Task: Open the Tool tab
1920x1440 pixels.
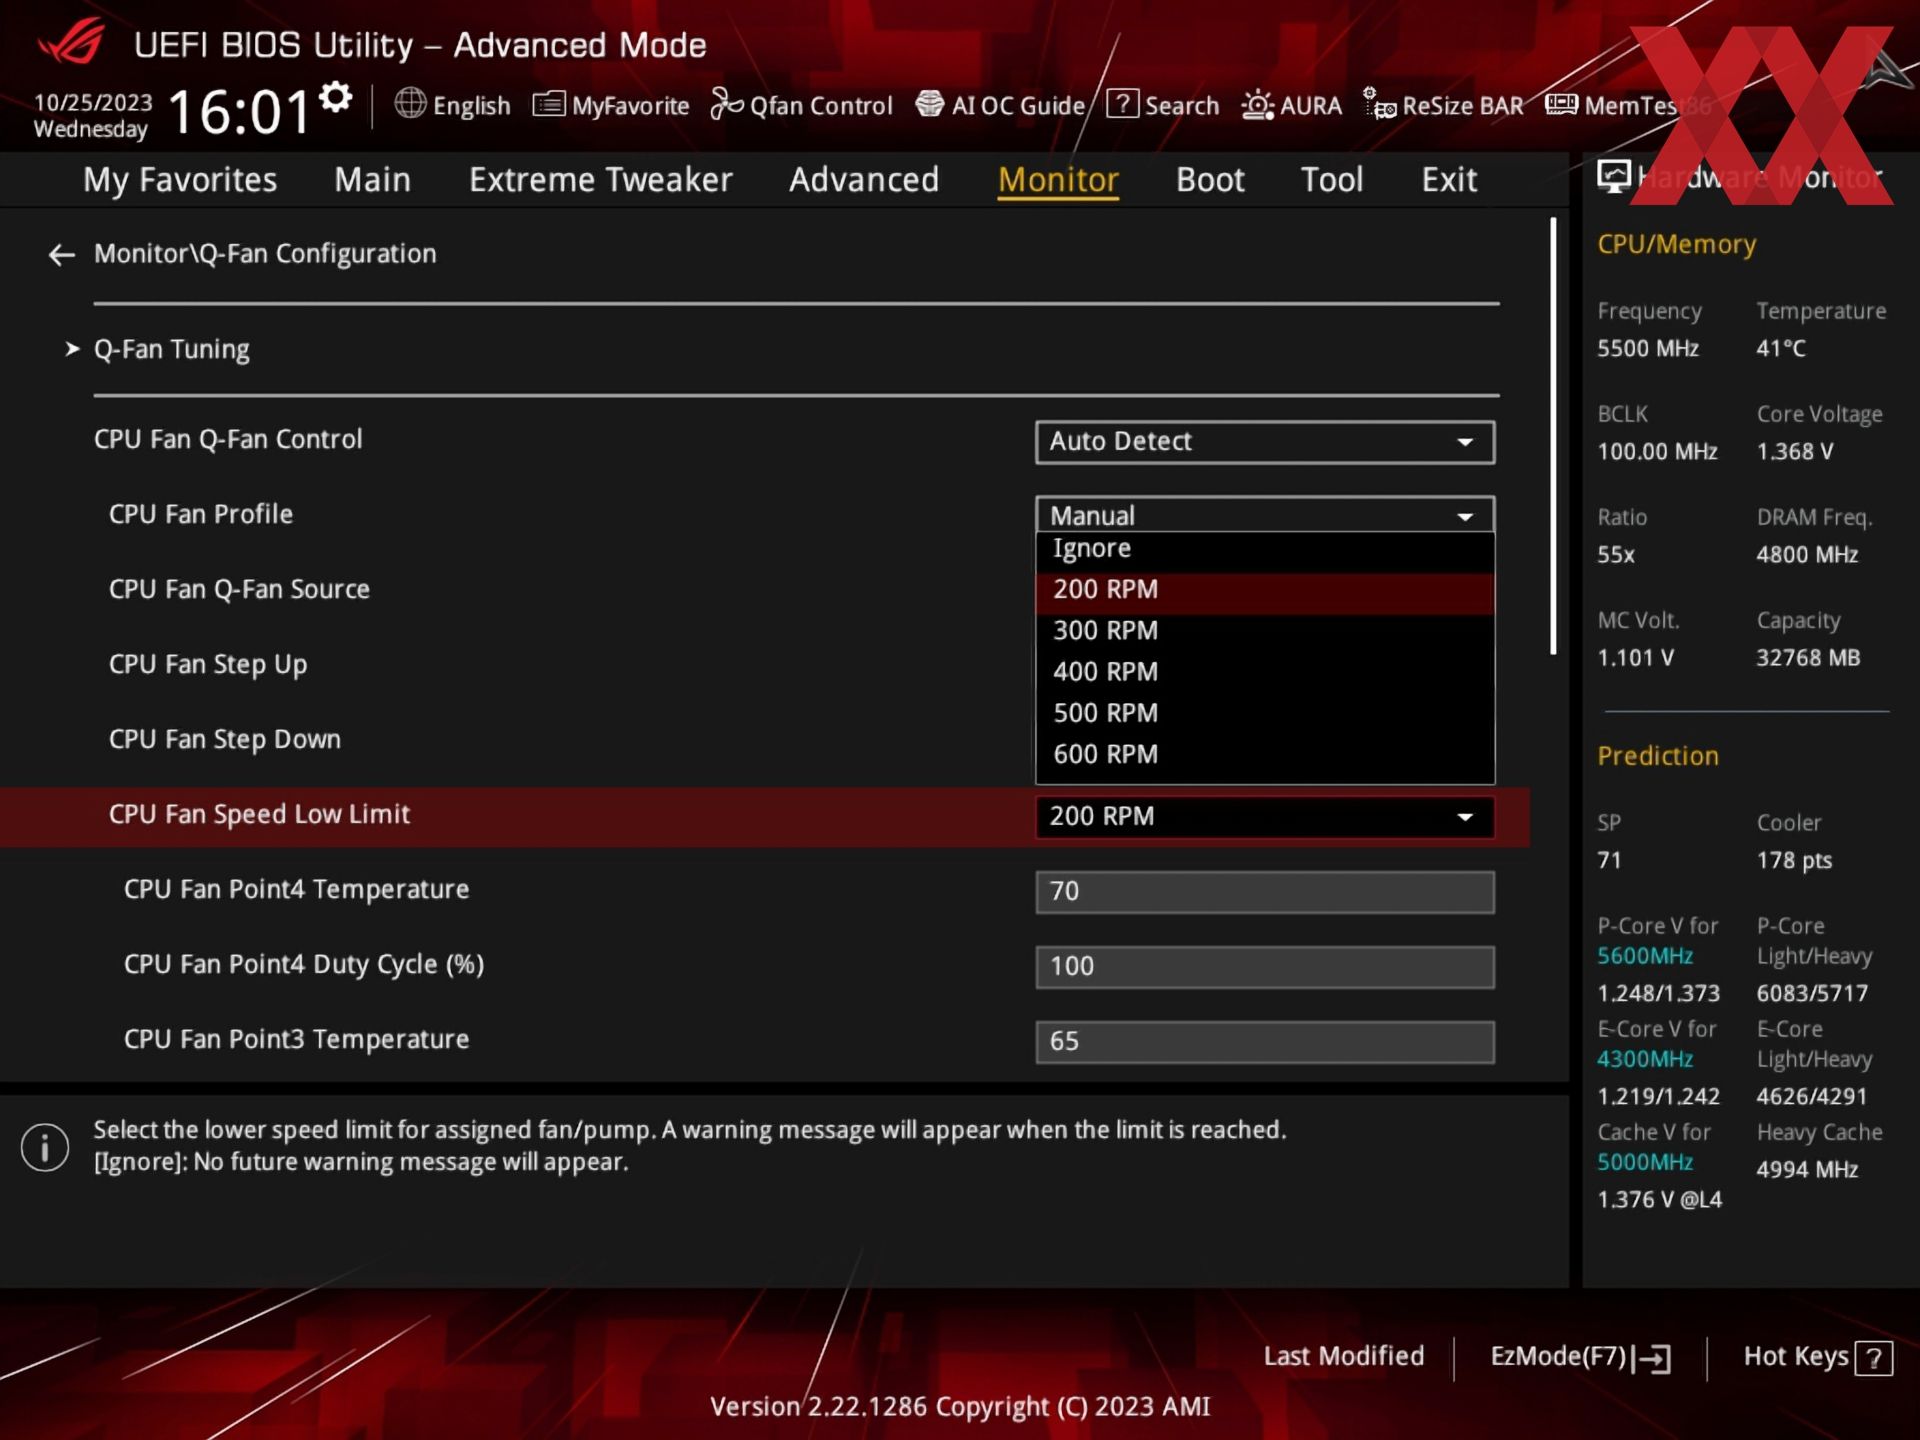Action: [1332, 180]
